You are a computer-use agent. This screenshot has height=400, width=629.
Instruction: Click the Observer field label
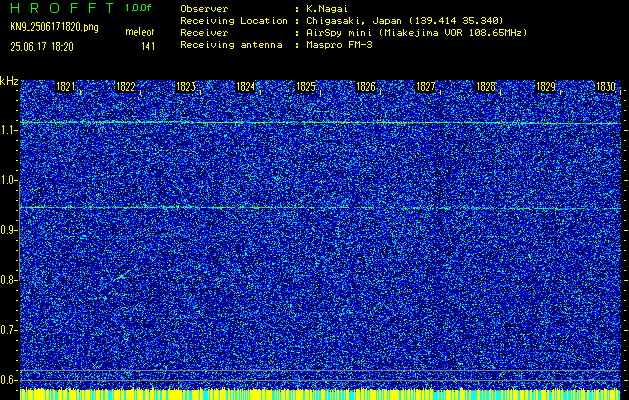[204, 9]
